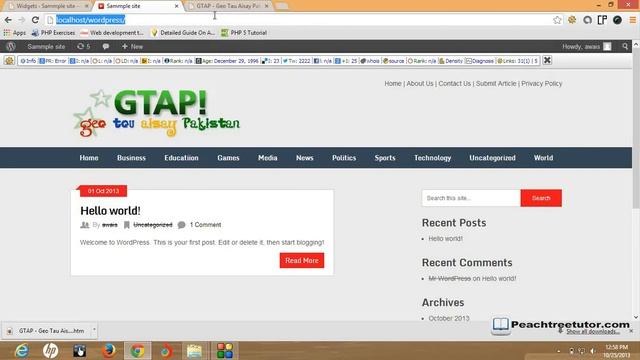Image resolution: width=640 pixels, height=360 pixels.
Task: Open Submit Article in top links
Action: coord(496,83)
